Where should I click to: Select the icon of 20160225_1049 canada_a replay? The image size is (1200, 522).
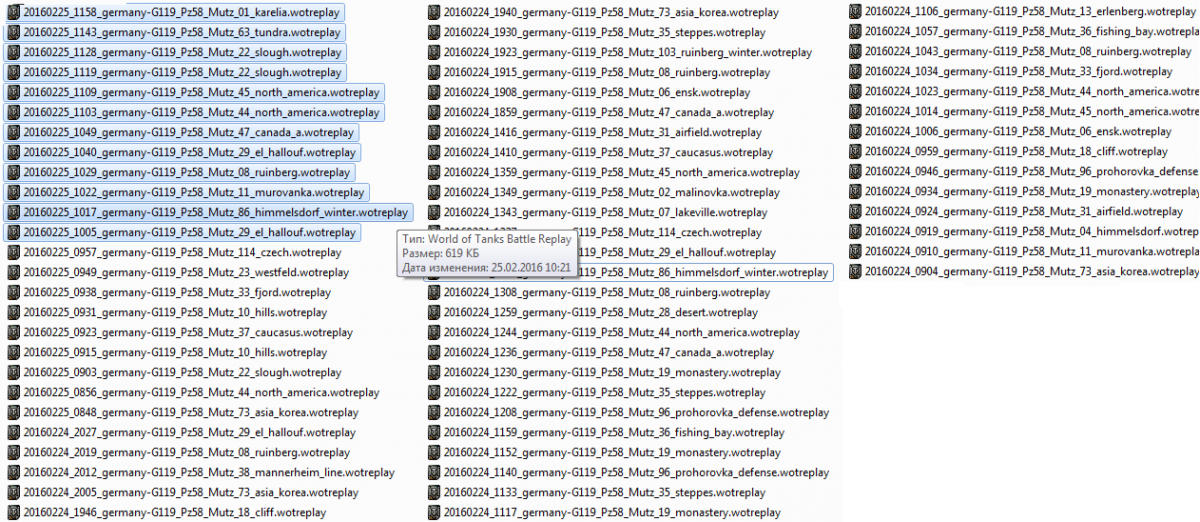[x=13, y=133]
